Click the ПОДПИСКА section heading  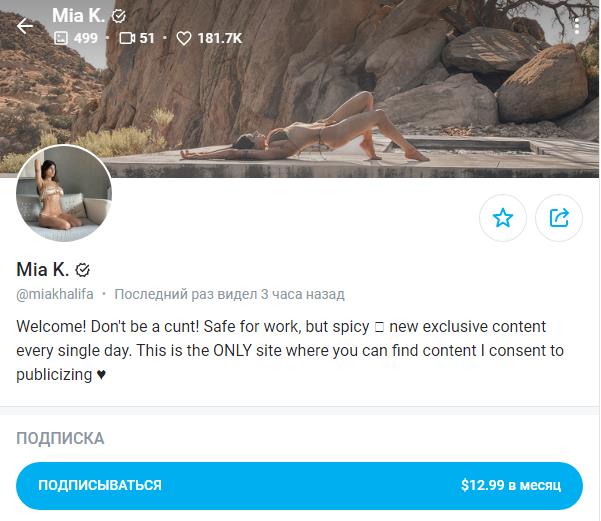(60, 439)
